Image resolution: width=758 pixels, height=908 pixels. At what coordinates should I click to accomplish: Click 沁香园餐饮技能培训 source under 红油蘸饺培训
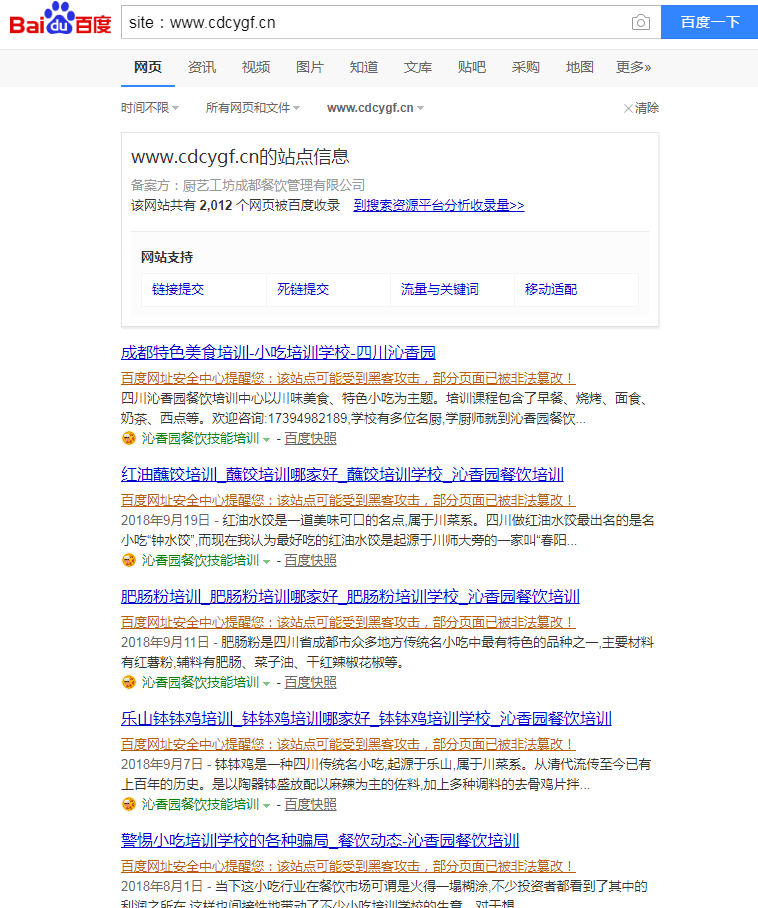(x=200, y=561)
